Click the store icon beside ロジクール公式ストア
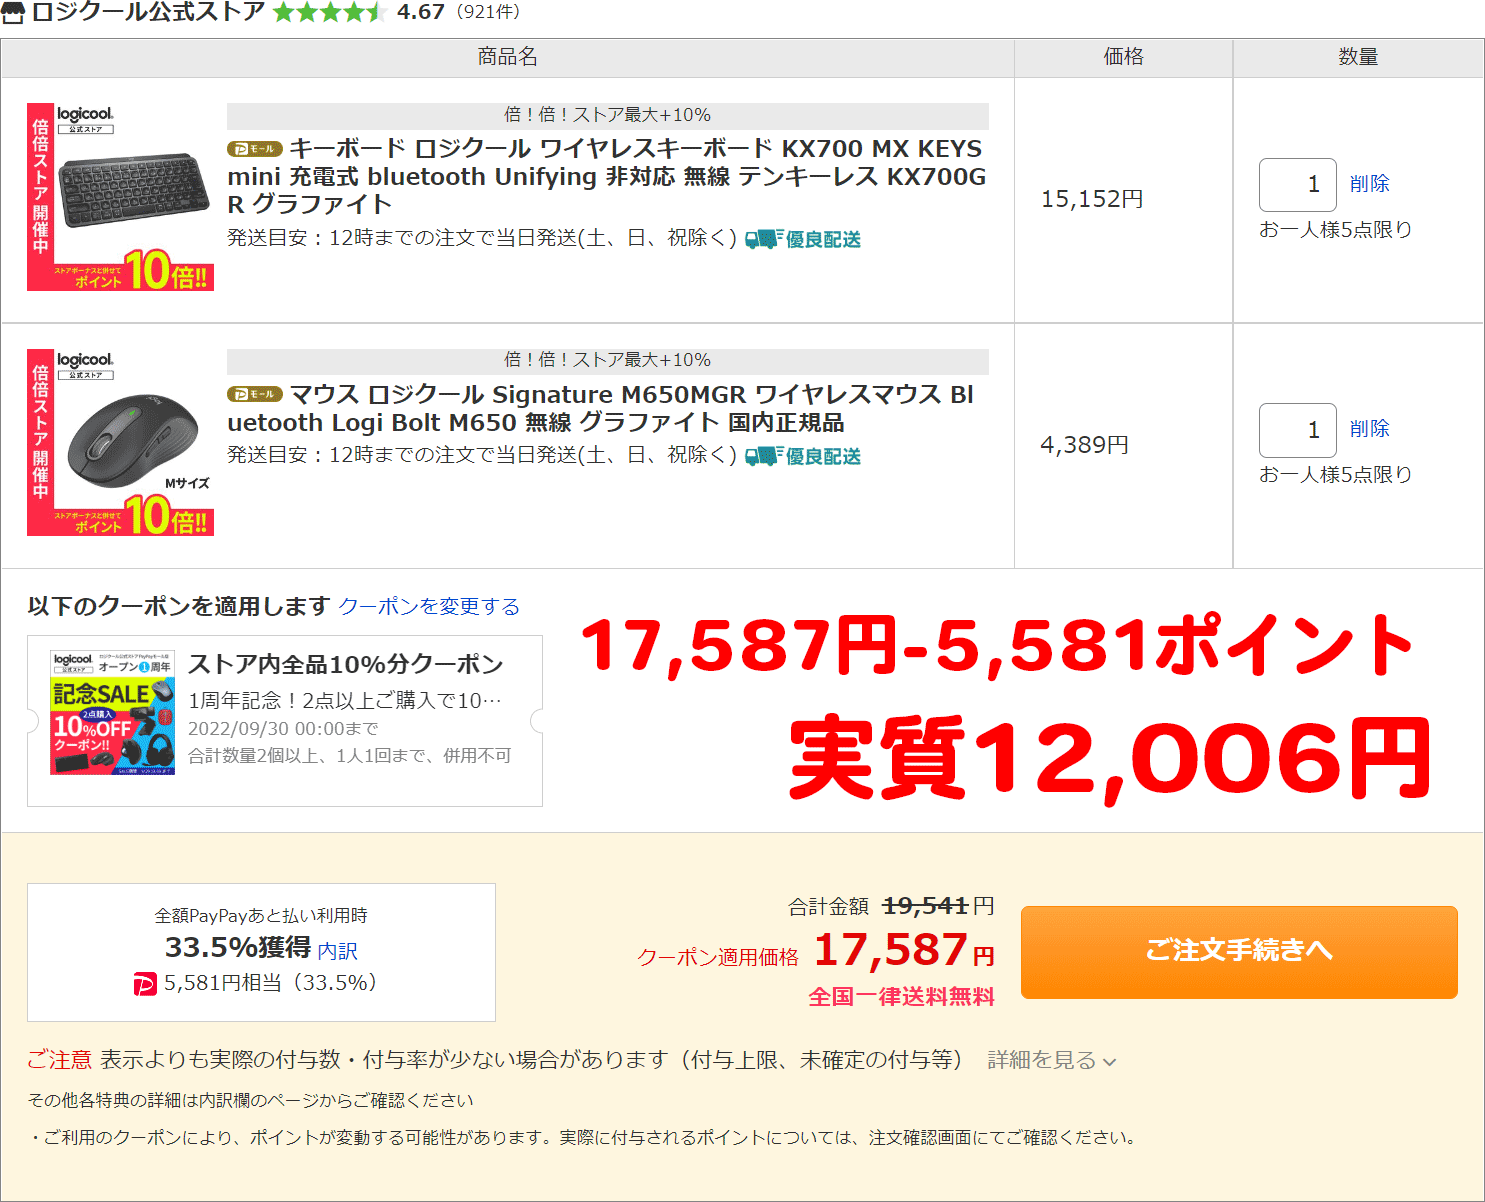The image size is (1485, 1202). point(13,13)
